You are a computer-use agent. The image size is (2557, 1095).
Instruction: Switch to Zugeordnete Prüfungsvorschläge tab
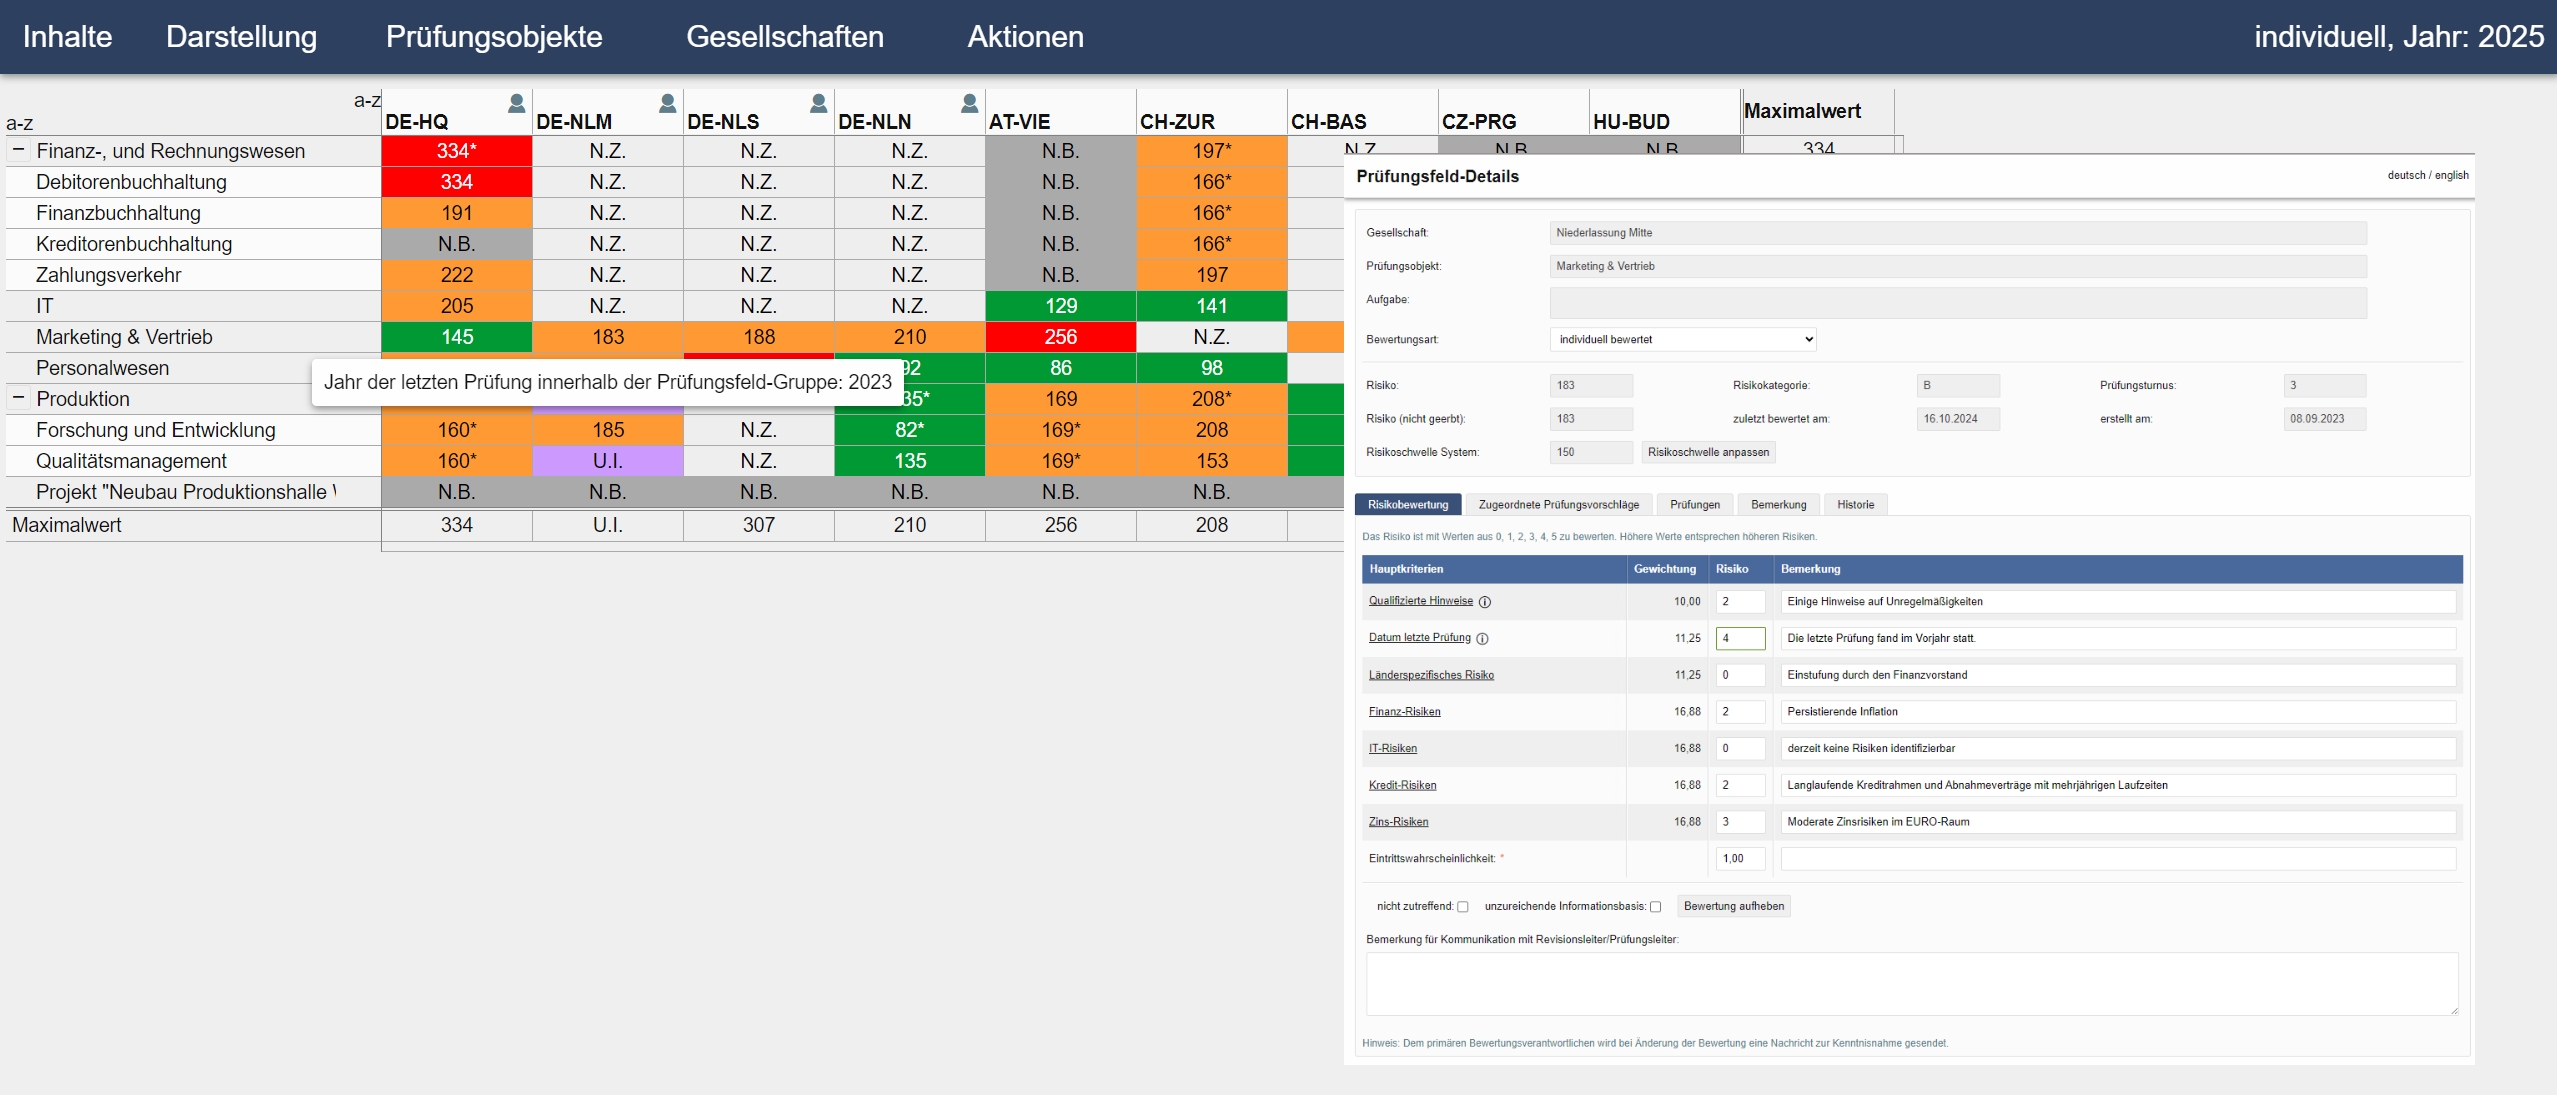[x=1558, y=505]
